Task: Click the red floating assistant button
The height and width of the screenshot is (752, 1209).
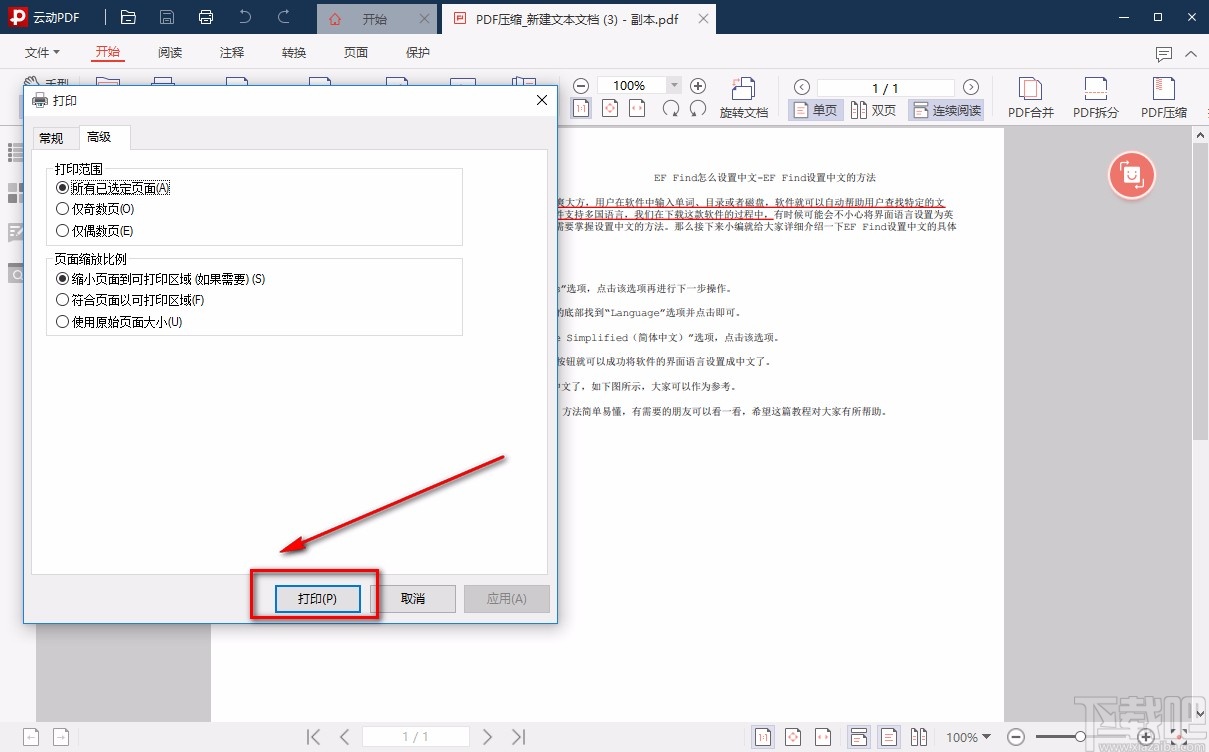Action: click(x=1131, y=176)
